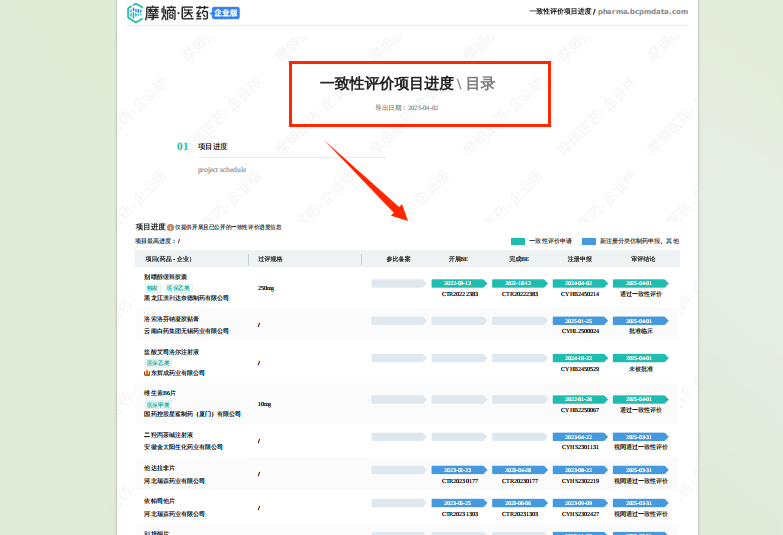Click the blue 新注册分类仿制药申报 legend swatch
Screen dimensions: 783x535
pos(589,241)
